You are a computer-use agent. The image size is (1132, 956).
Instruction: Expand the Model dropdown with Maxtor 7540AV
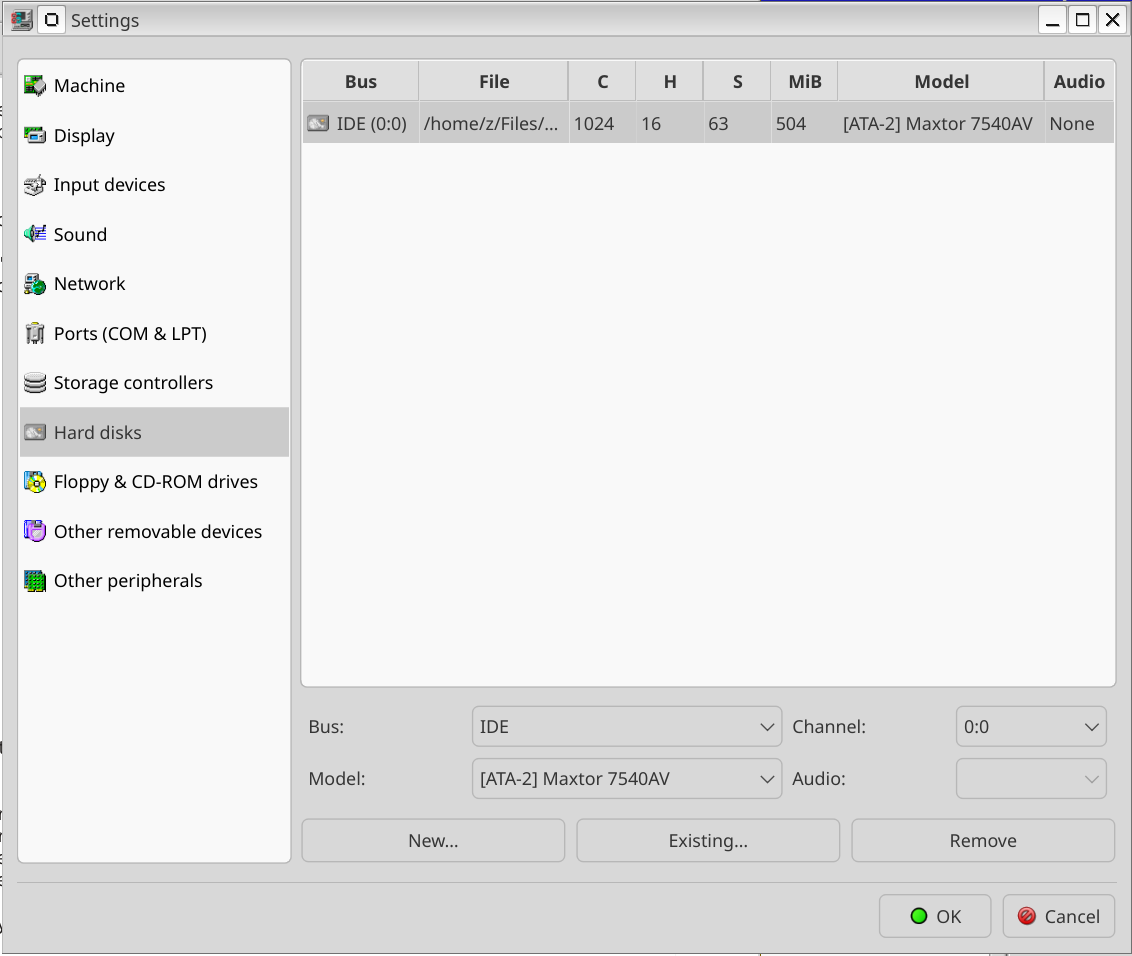point(626,779)
